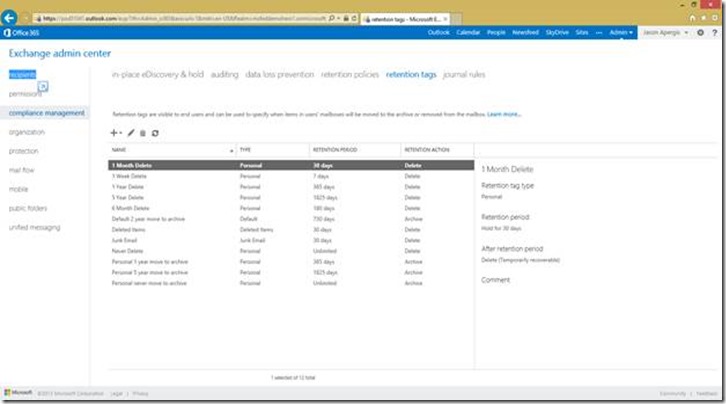This screenshot has height=404, width=726.
Task: Open mobile in left navigation
Action: click(19, 189)
